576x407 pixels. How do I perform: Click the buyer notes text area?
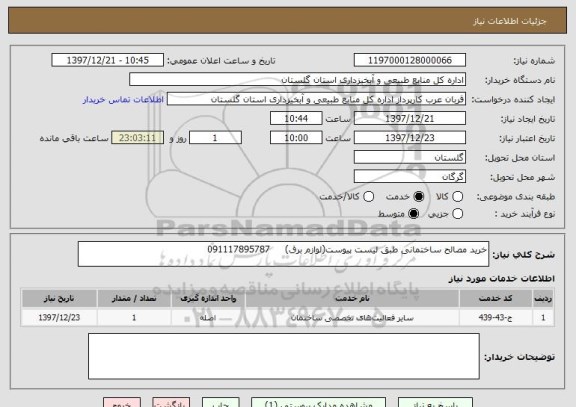[284, 356]
